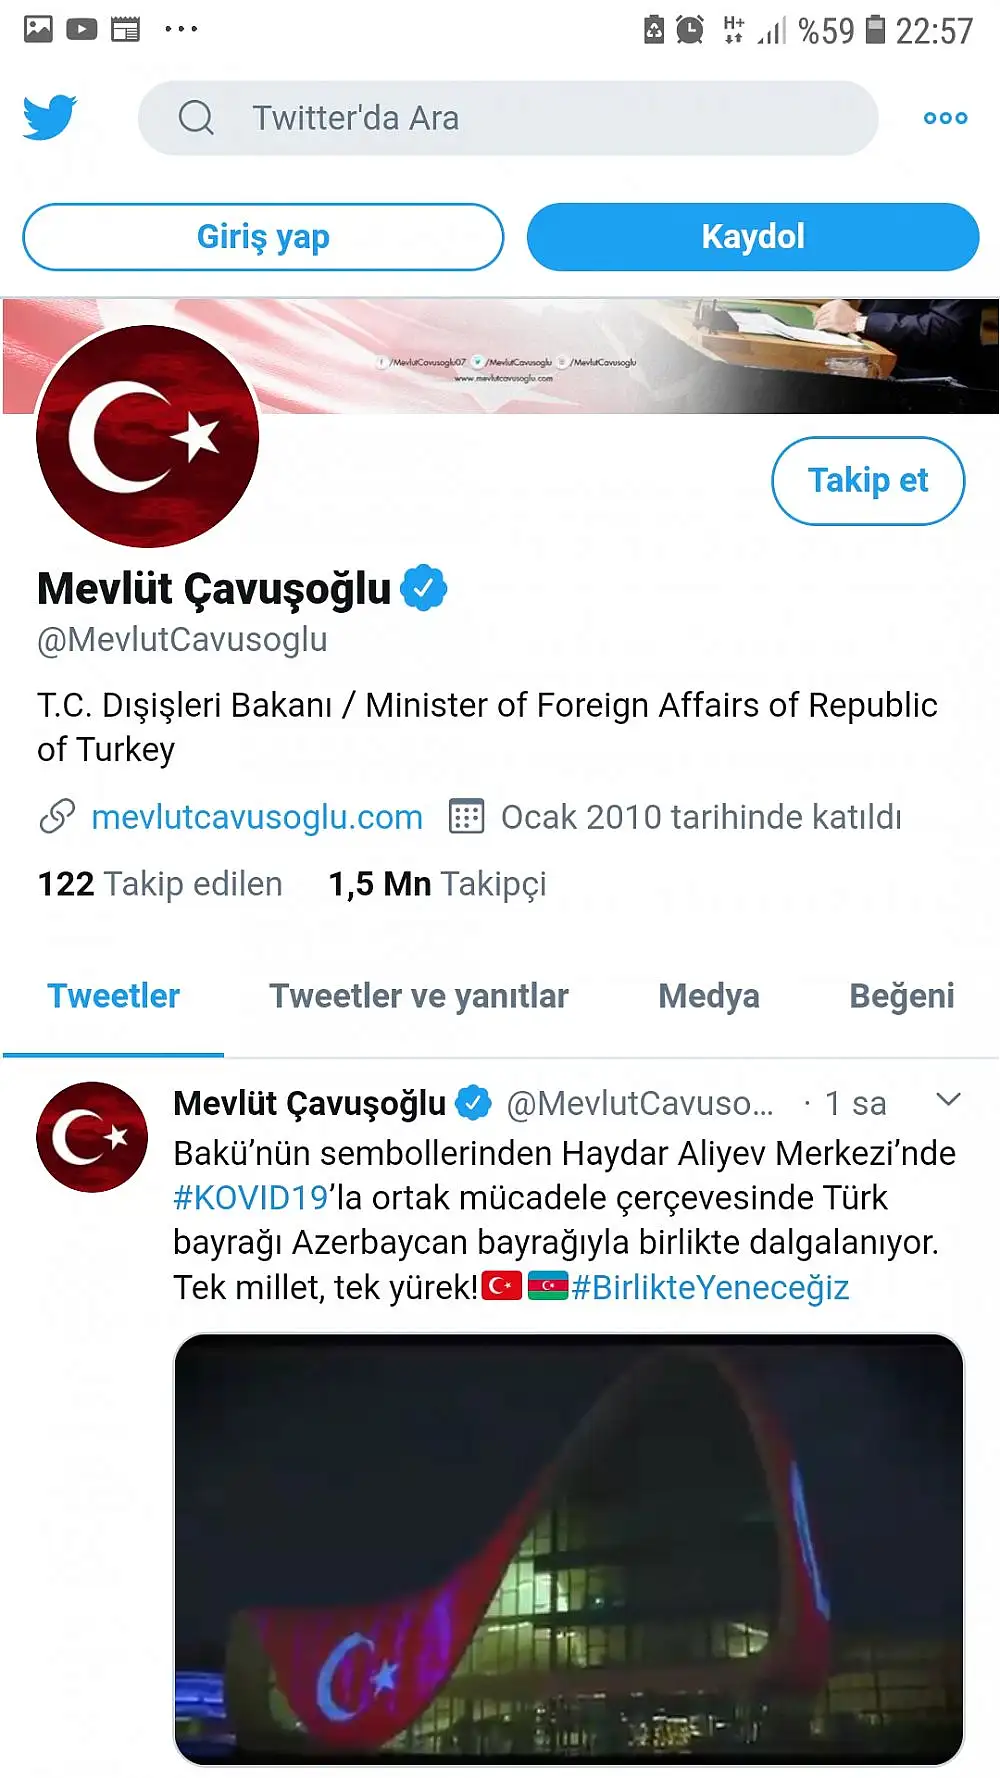The width and height of the screenshot is (1000, 1778).
Task: Open the large Turkish flag profile picture
Action: 148,436
